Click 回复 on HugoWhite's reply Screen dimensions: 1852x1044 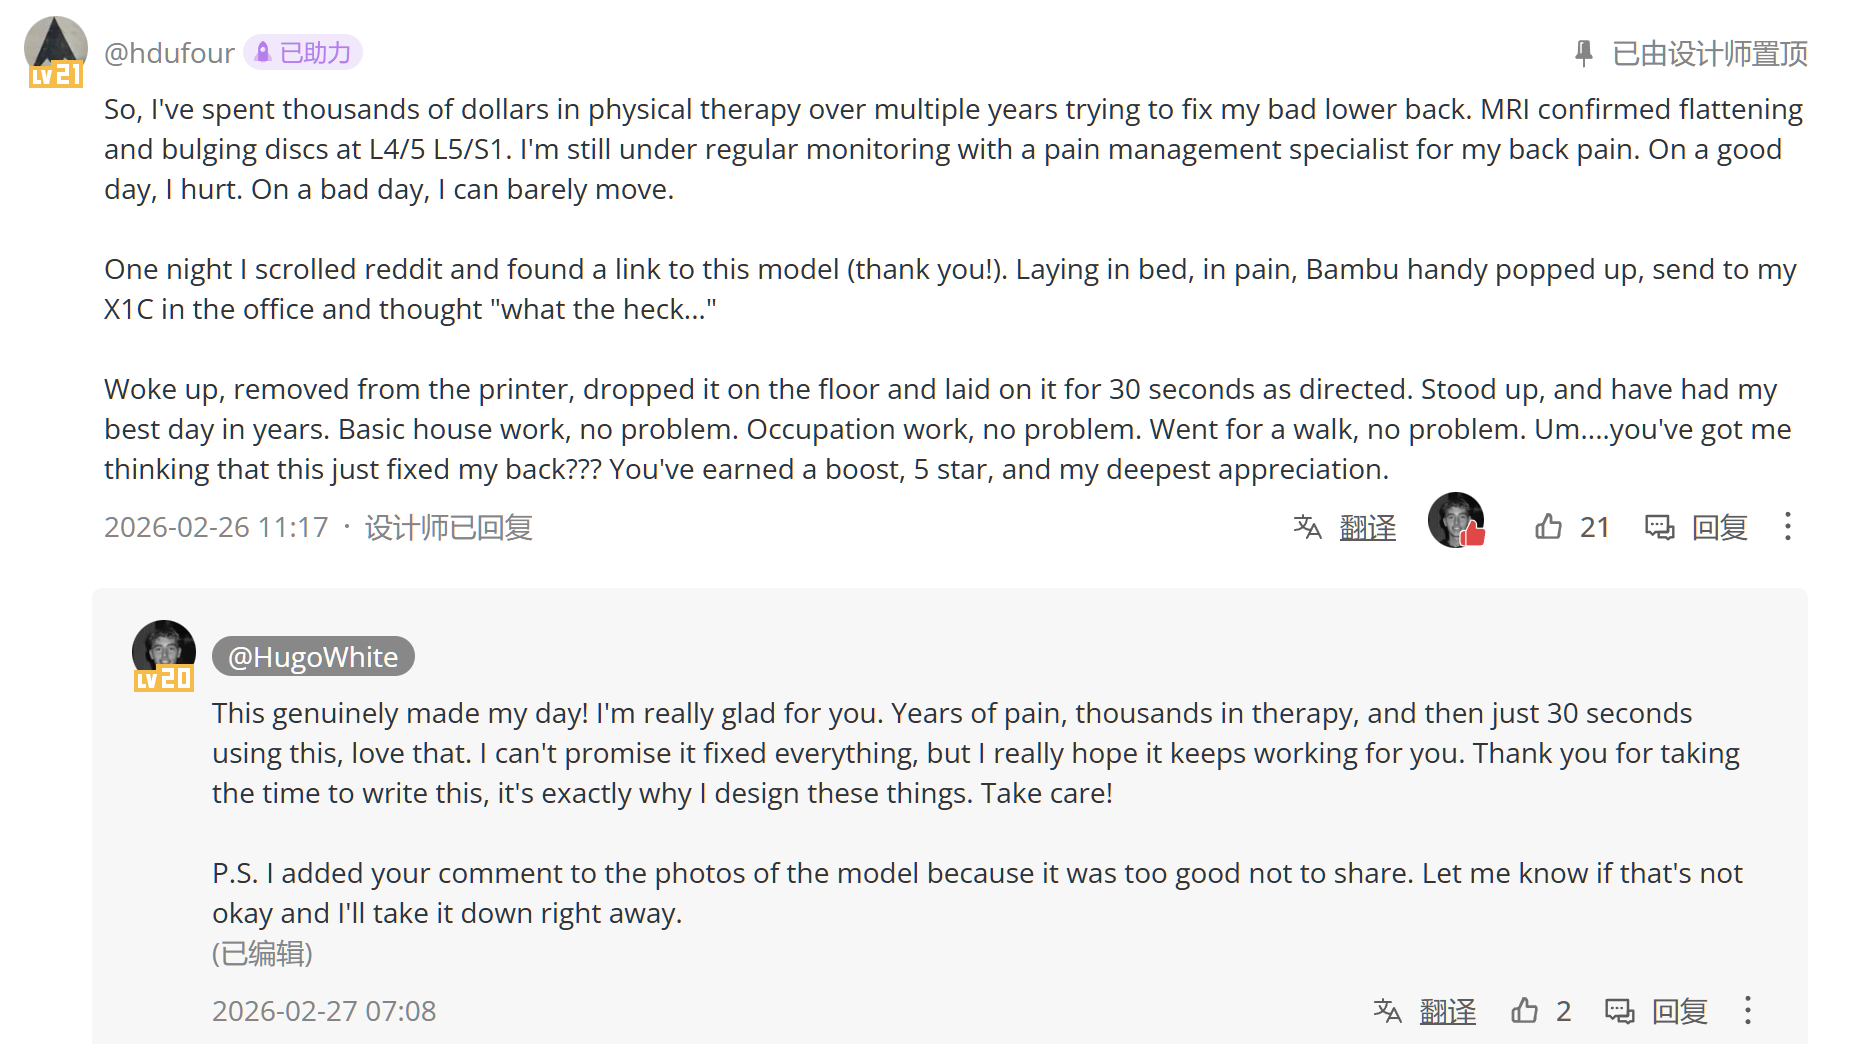[1679, 1011]
